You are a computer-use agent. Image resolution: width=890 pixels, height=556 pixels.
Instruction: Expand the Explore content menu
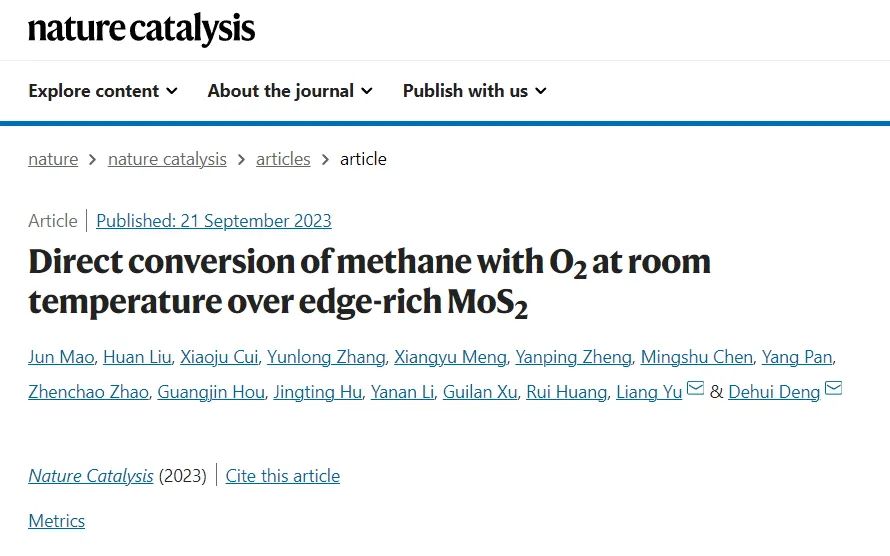(103, 91)
